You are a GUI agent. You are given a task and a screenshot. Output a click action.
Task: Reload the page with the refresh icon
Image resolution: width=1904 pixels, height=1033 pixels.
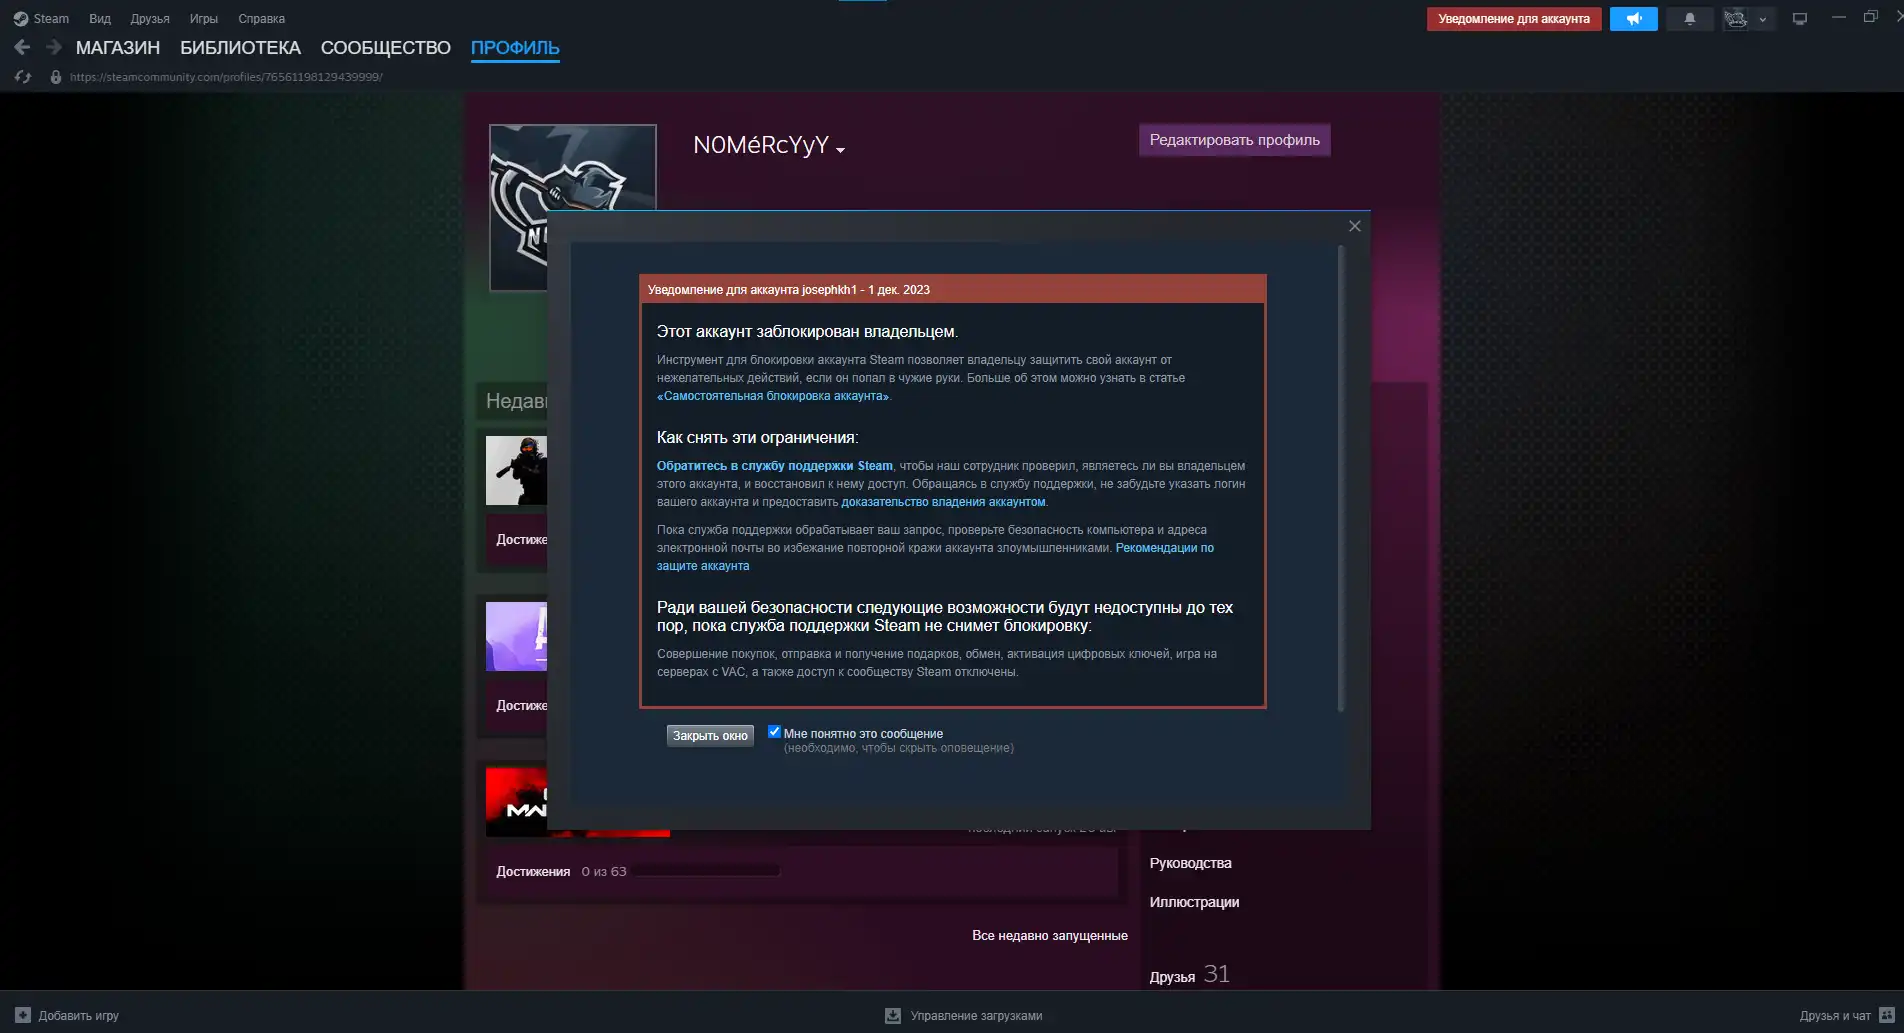[23, 77]
